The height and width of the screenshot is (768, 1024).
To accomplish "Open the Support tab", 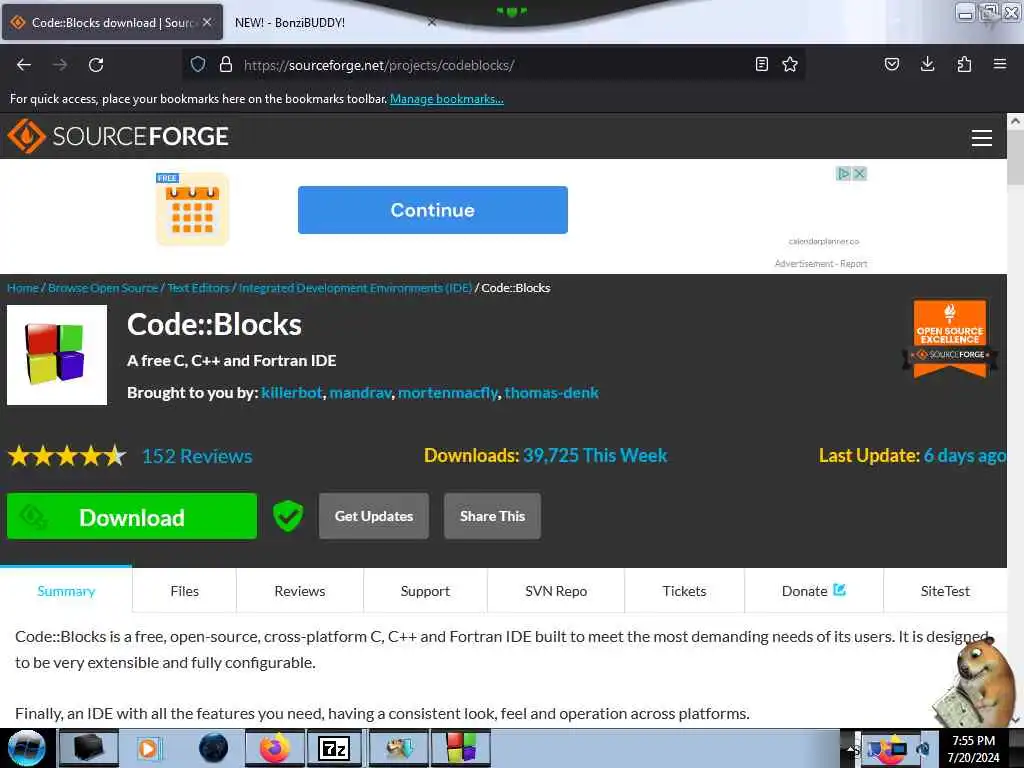I will click(425, 590).
